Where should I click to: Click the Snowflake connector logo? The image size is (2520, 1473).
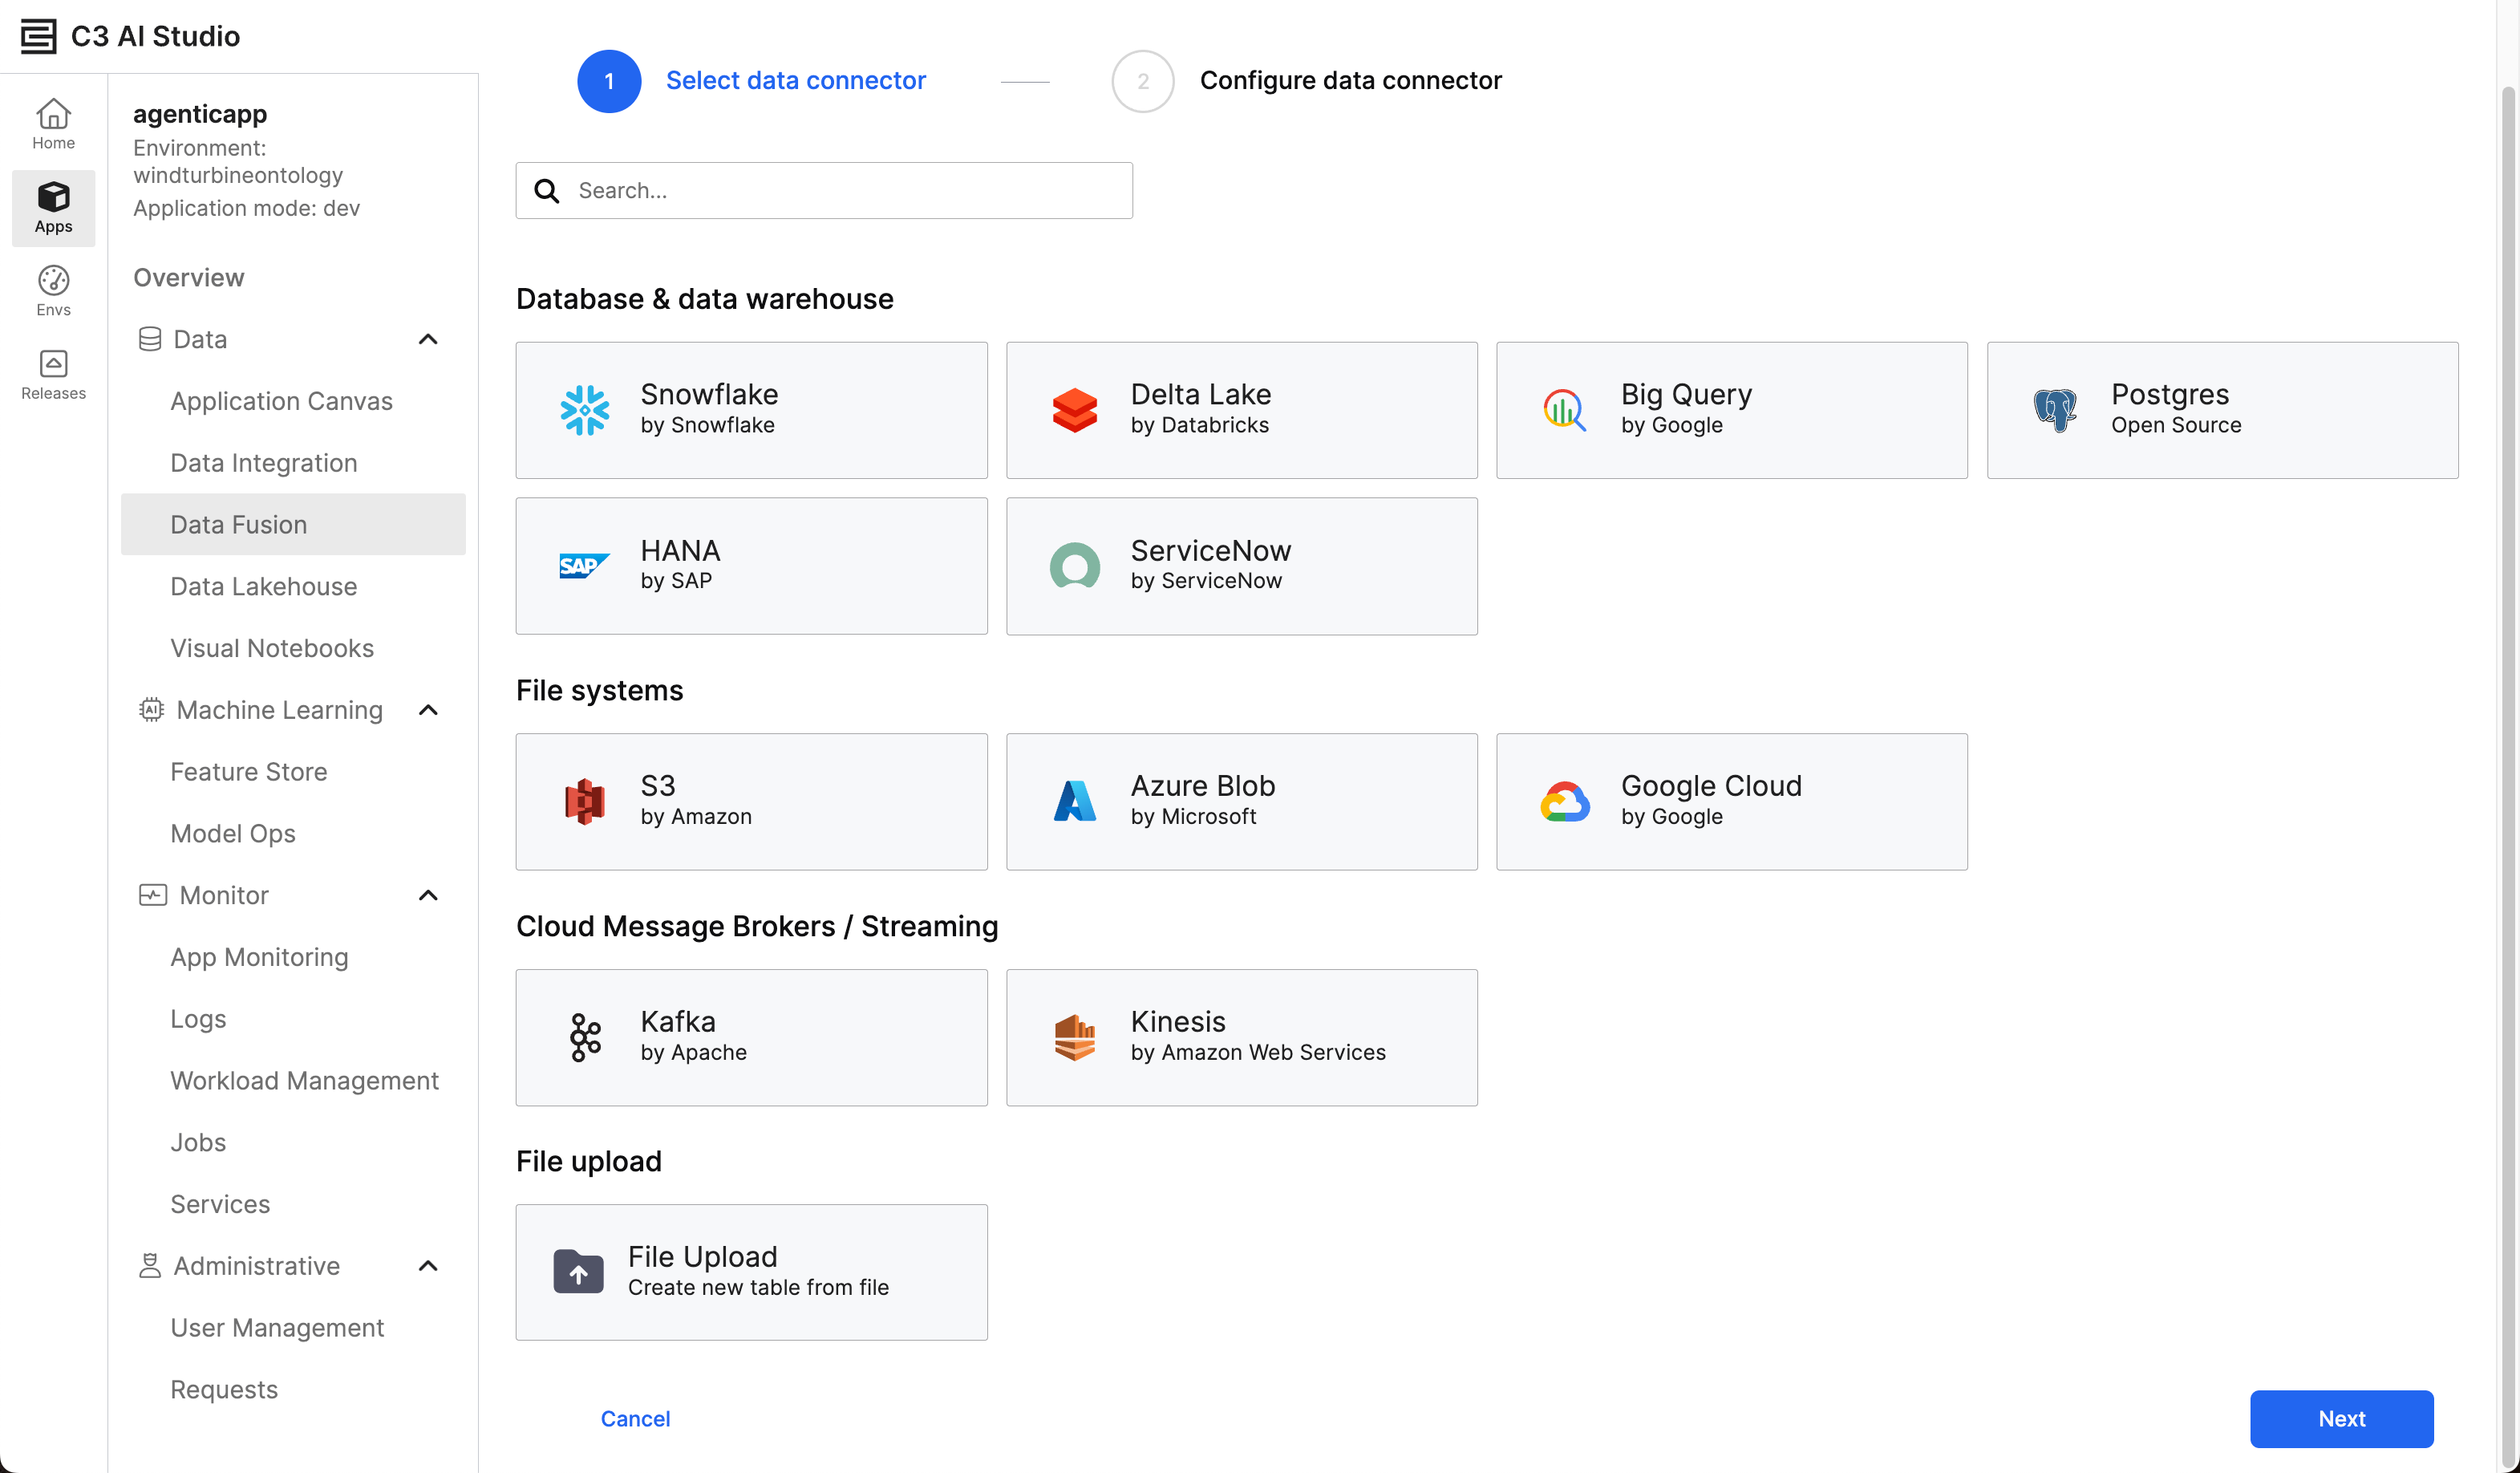click(x=584, y=410)
